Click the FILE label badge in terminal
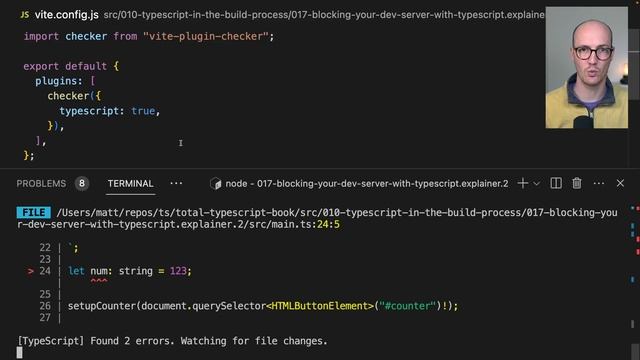This screenshot has height=360, width=640. pyautogui.click(x=33, y=213)
